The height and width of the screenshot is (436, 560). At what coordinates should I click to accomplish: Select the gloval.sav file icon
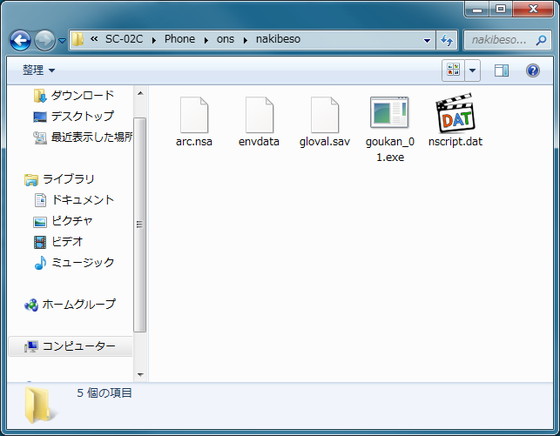pos(325,115)
